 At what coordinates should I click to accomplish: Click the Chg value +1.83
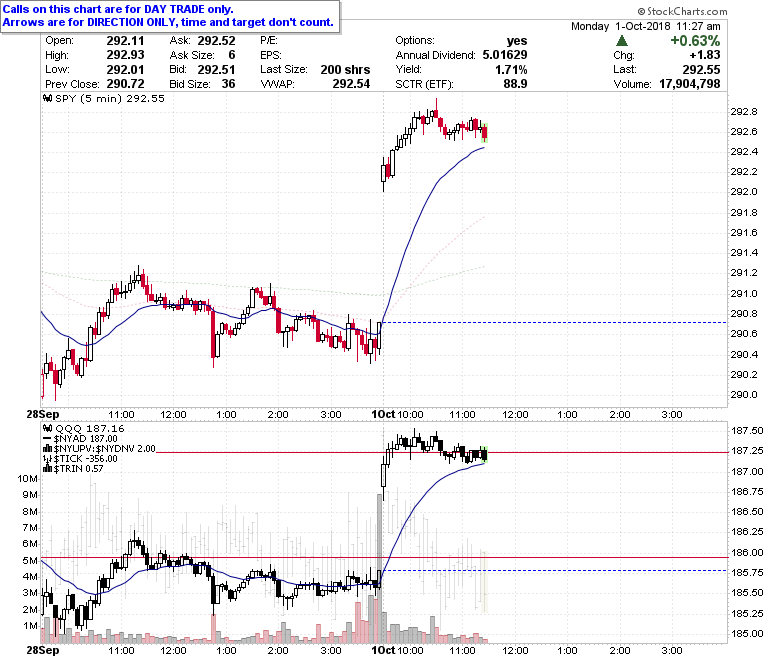coord(705,55)
